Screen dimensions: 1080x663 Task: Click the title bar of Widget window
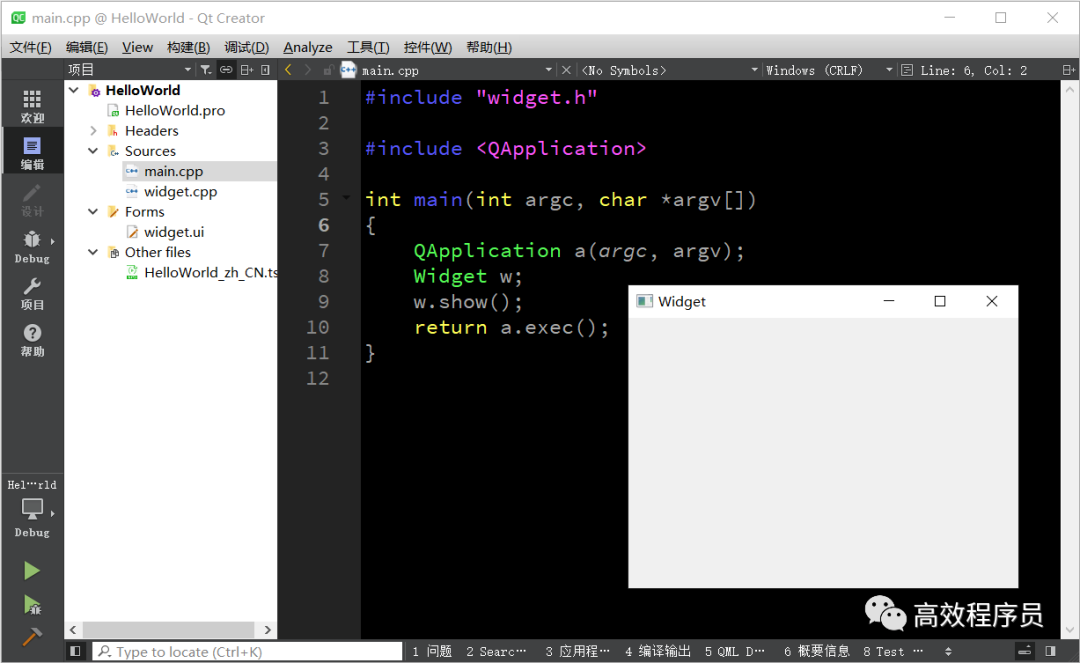(x=823, y=302)
